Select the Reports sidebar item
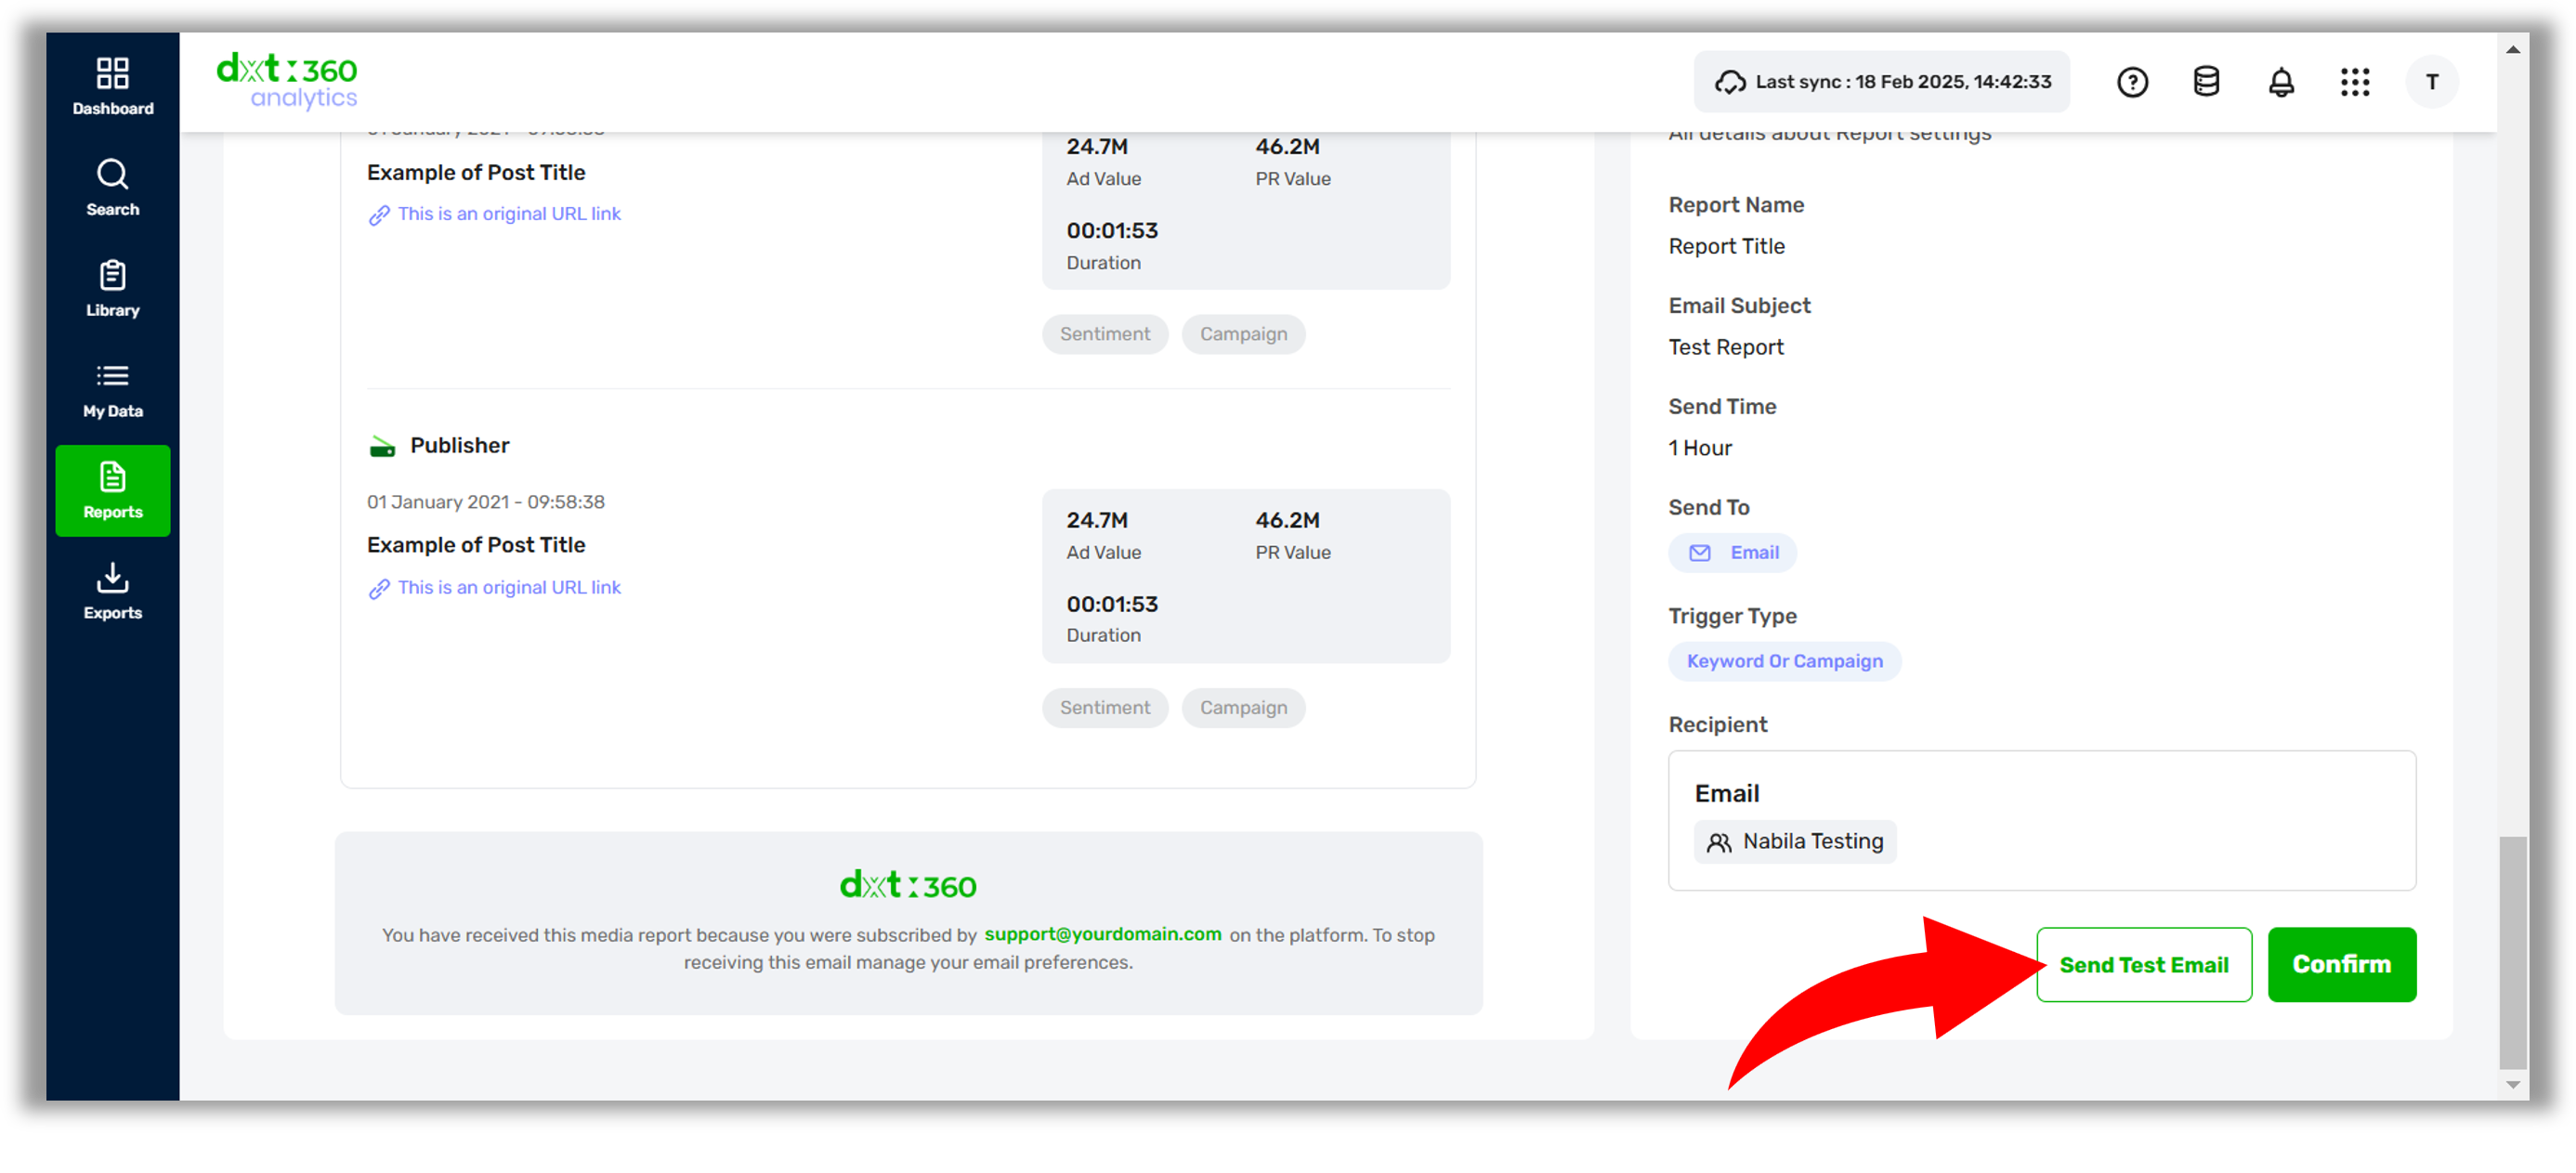Screen dimensions: 2576x1173 112,491
